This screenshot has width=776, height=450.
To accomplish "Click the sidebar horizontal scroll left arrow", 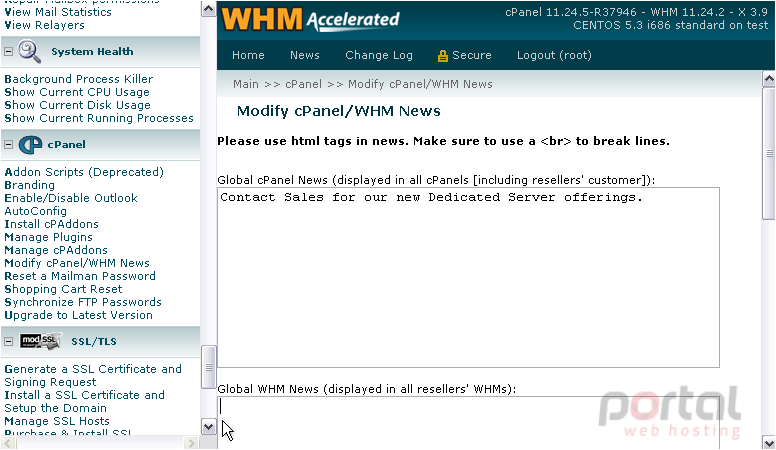I will [x=8, y=443].
